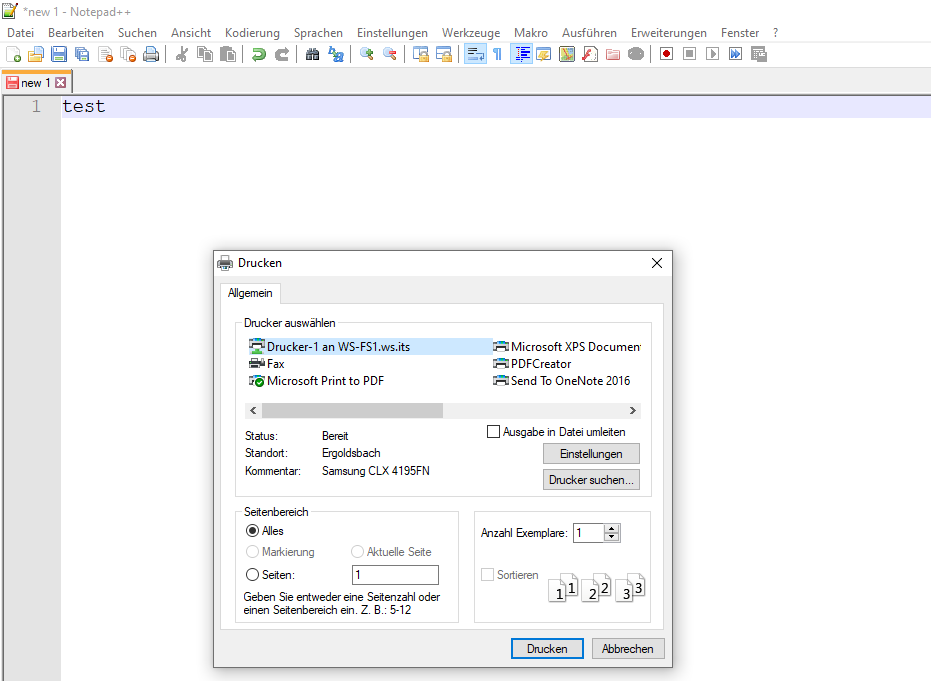The width and height of the screenshot is (931, 681).
Task: Click the printer list horizontal scrollbar thumb
Action: pos(352,410)
